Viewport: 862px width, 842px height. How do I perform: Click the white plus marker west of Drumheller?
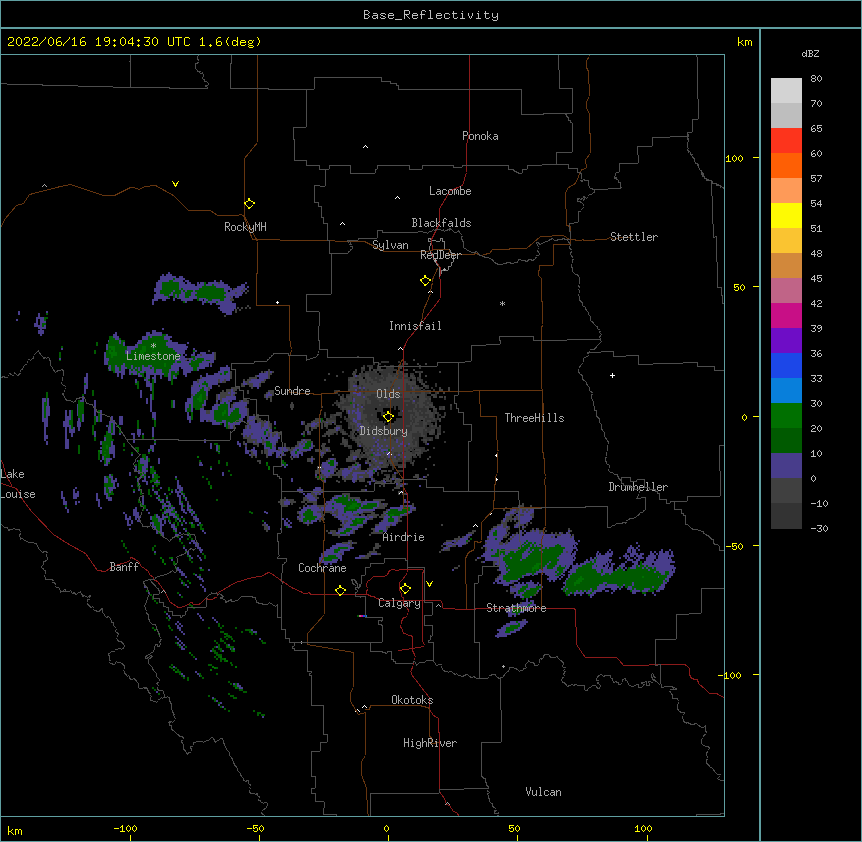(x=612, y=375)
